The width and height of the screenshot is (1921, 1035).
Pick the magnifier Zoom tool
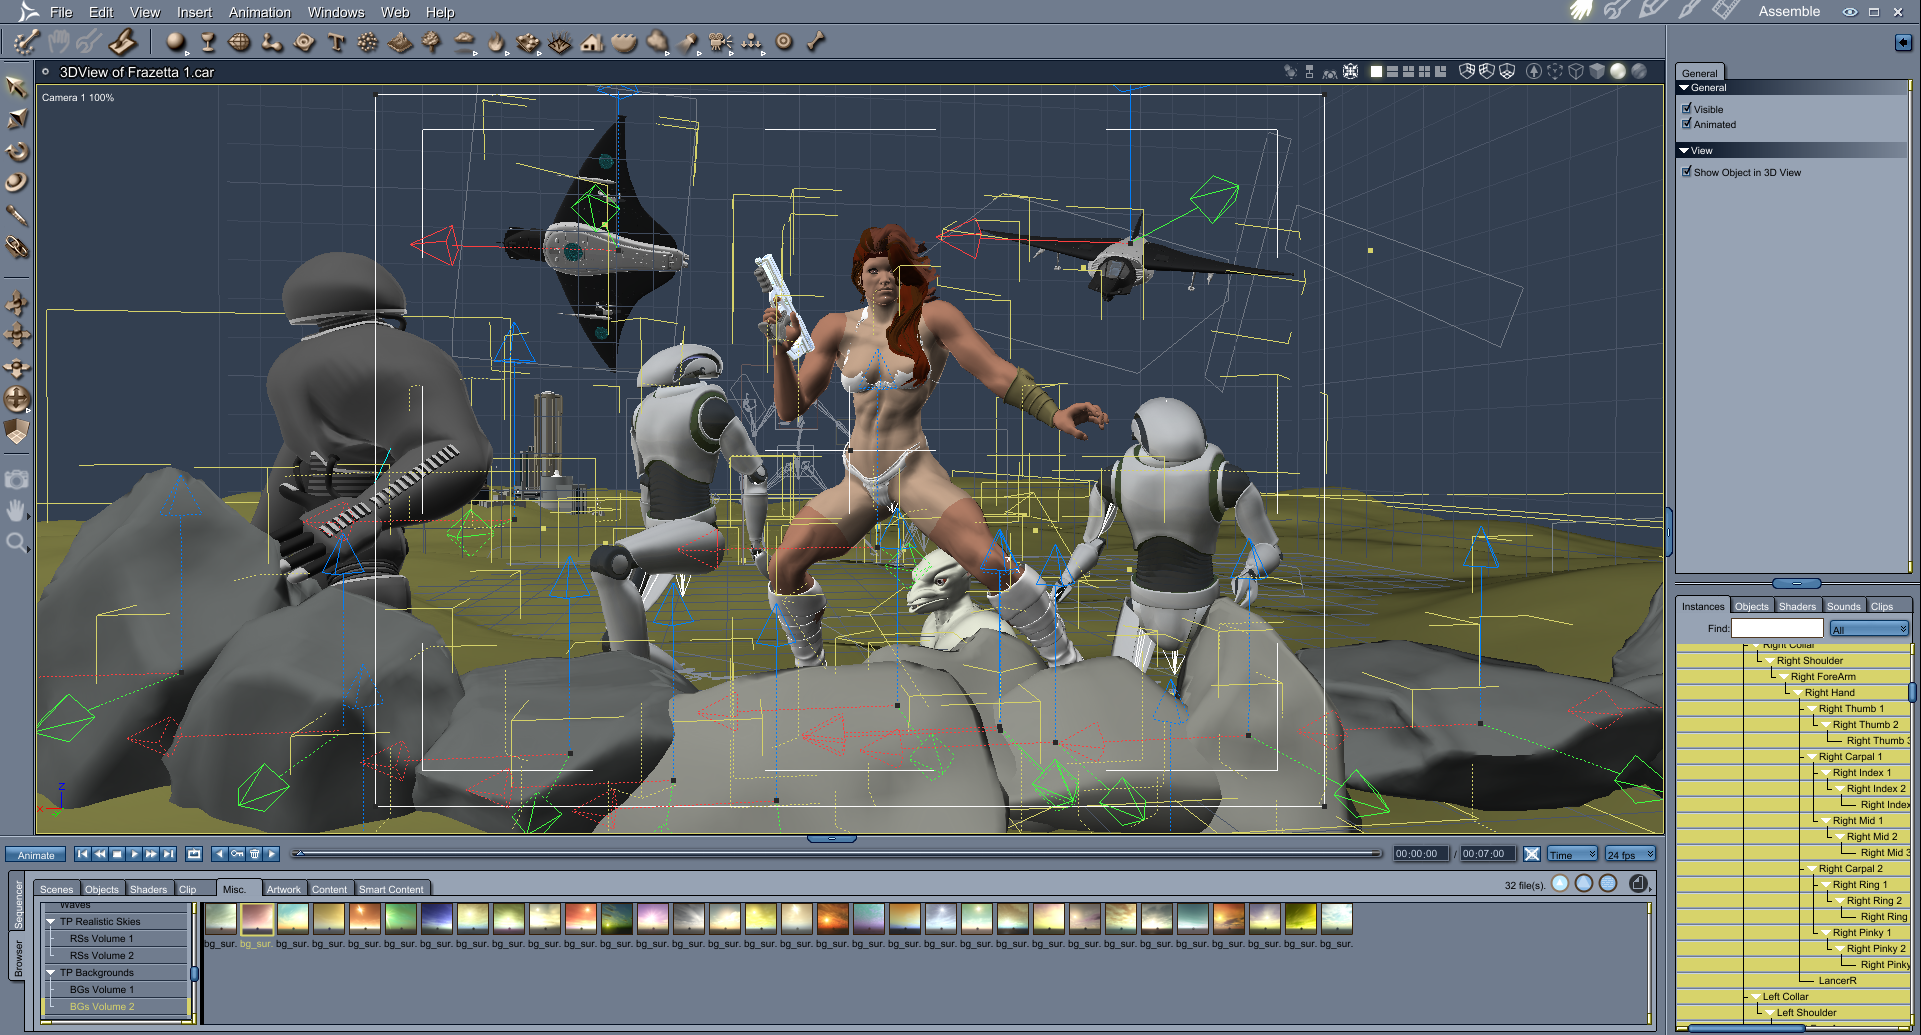(x=16, y=543)
